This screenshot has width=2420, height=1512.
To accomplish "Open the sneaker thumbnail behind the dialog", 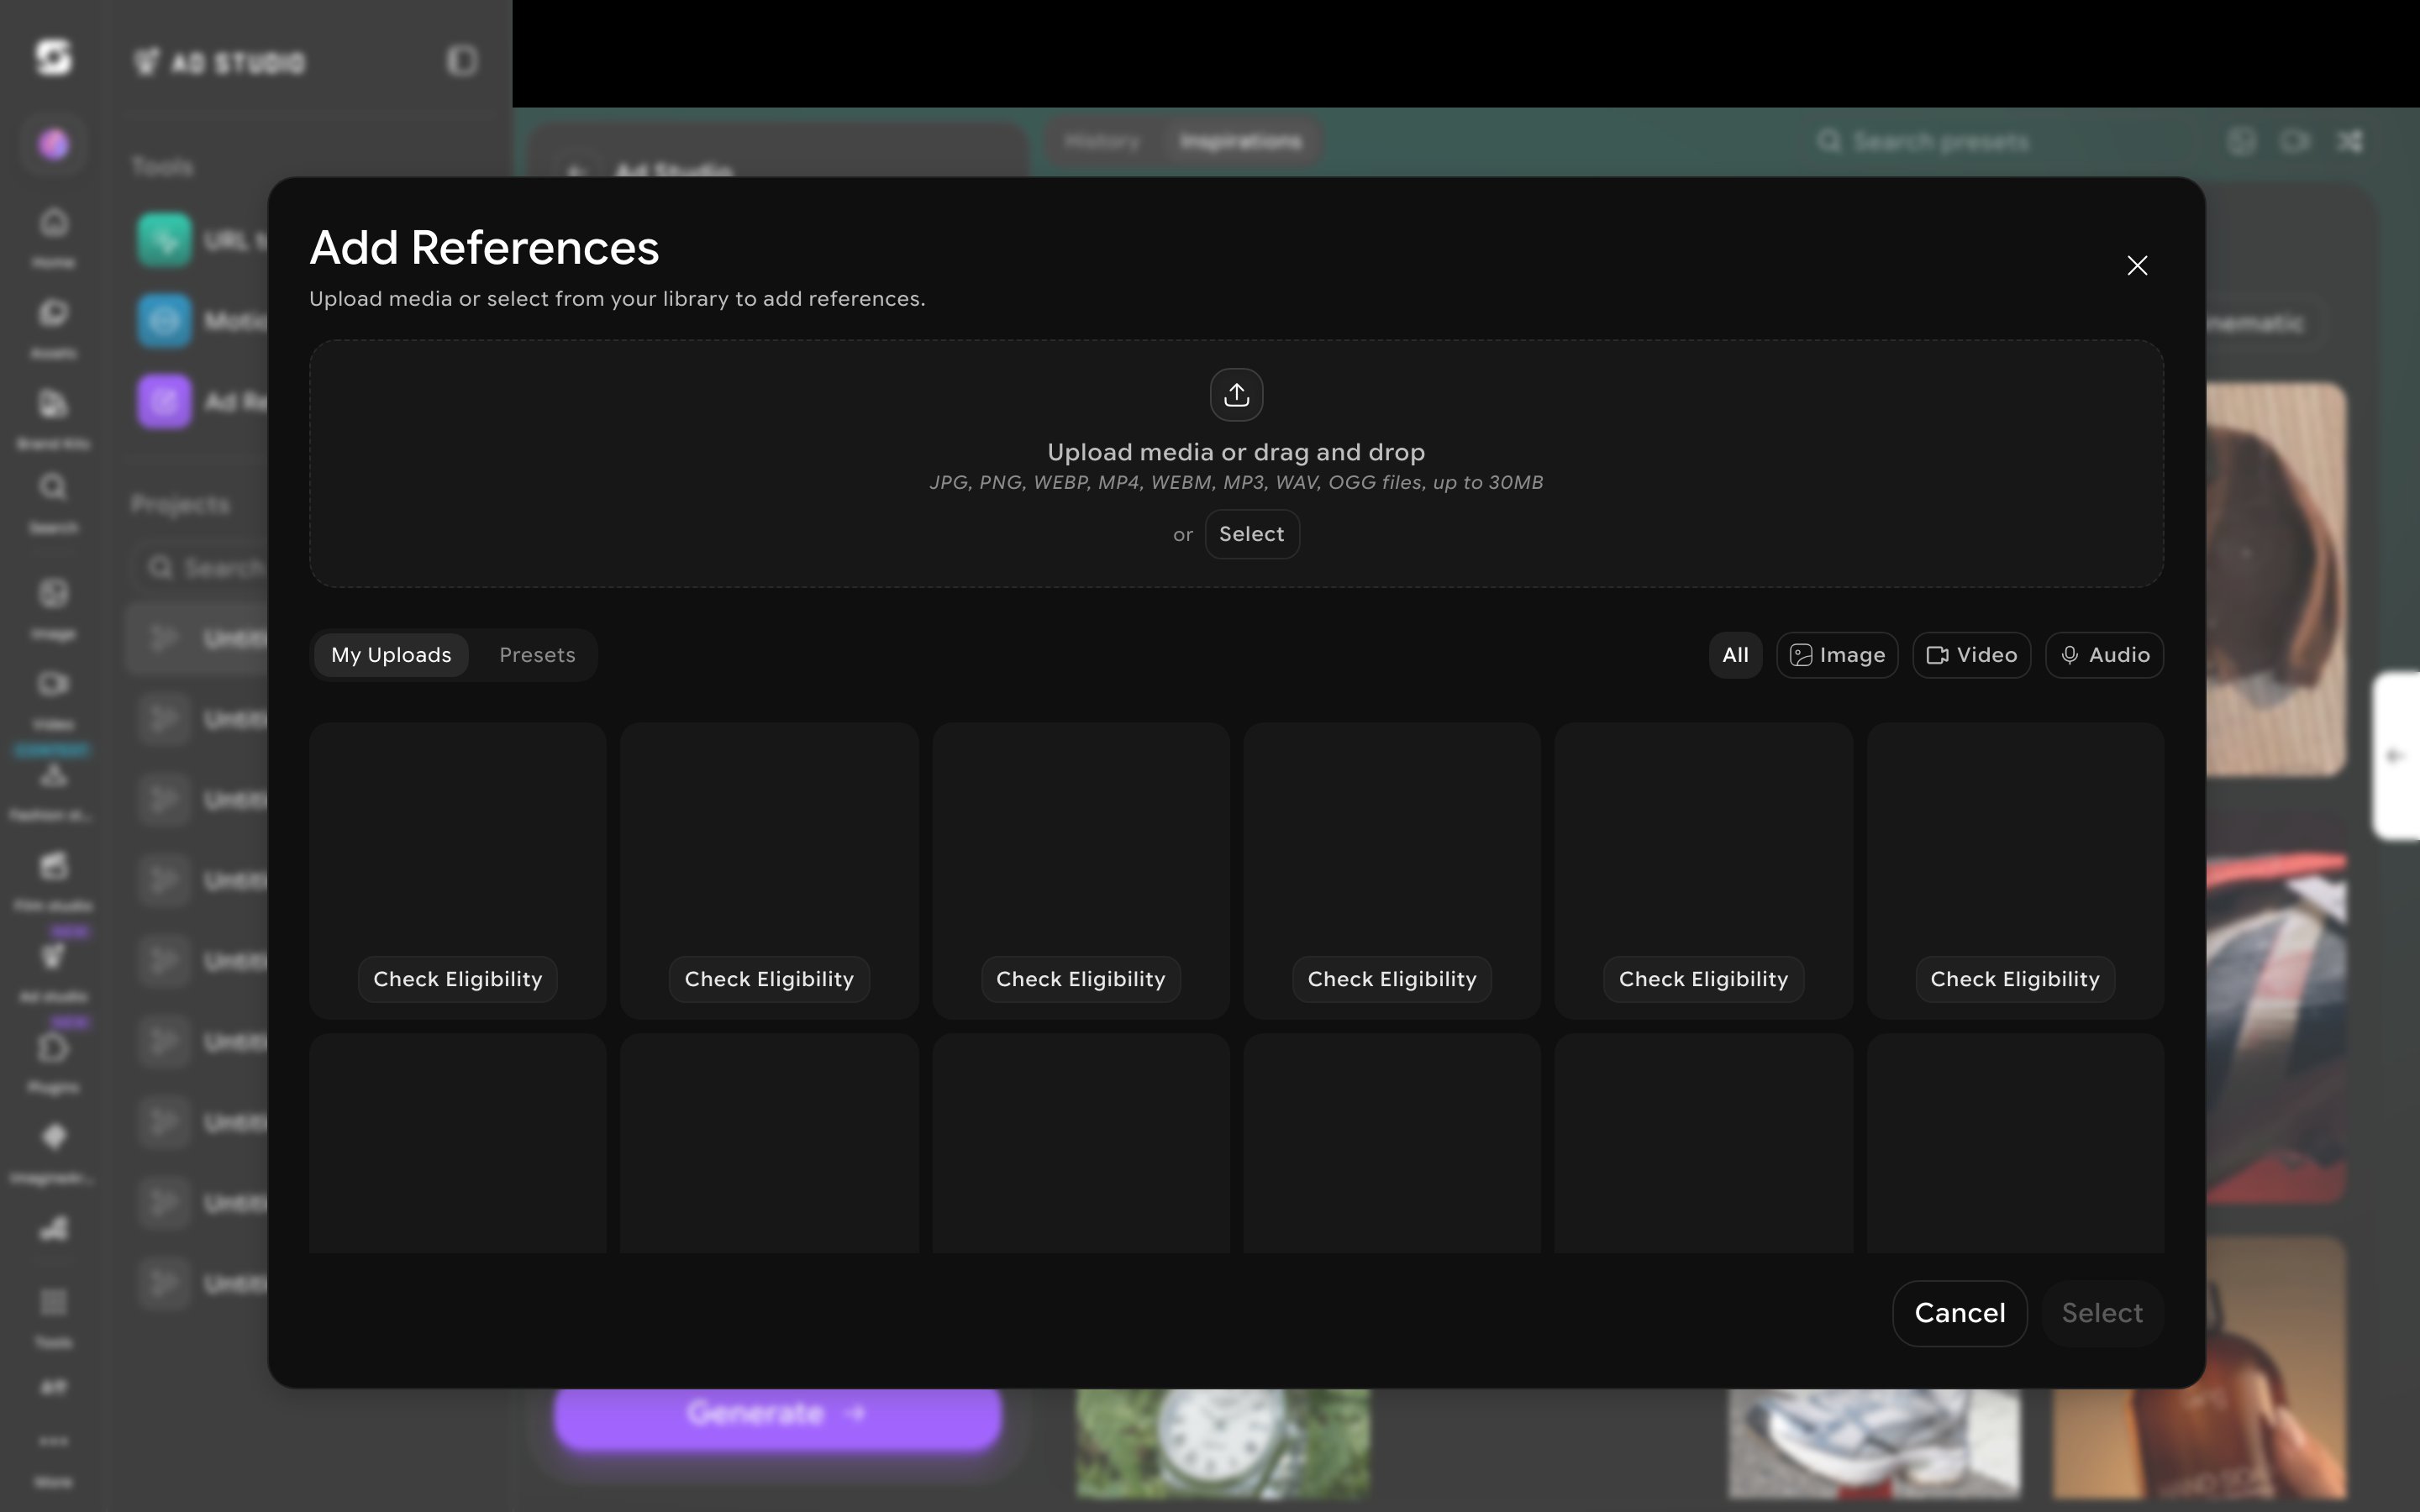I will [x=1875, y=1443].
